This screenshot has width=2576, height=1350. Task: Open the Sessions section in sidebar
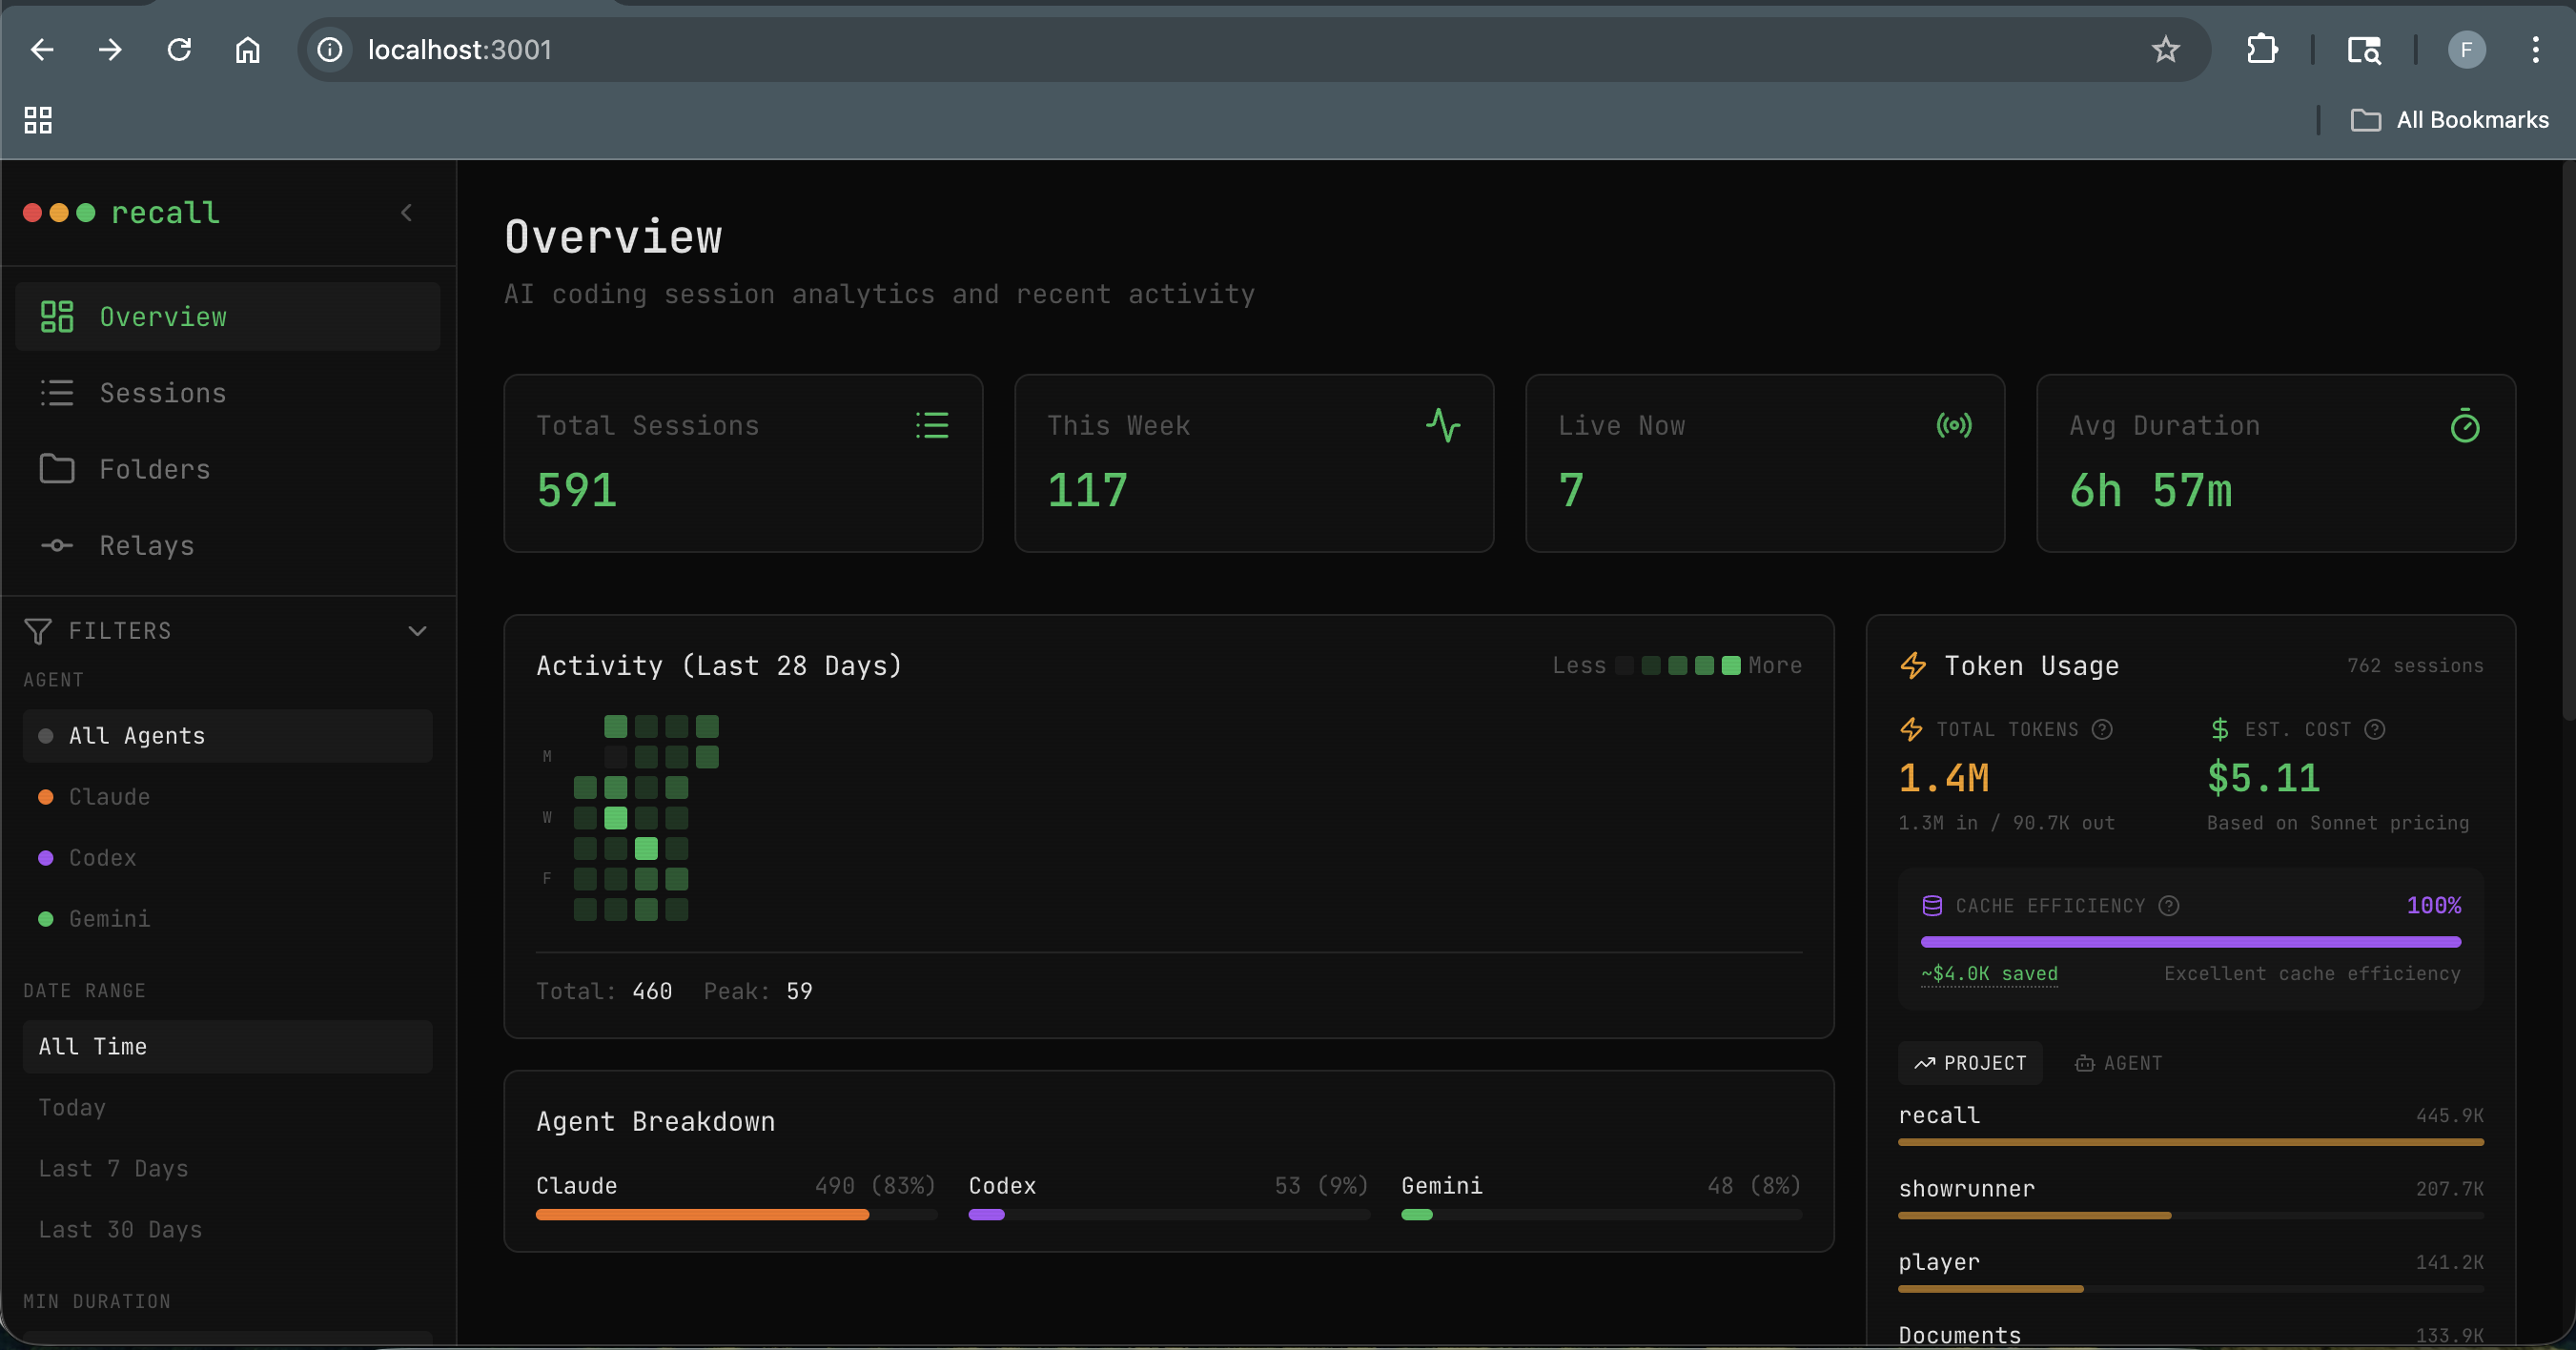162,392
